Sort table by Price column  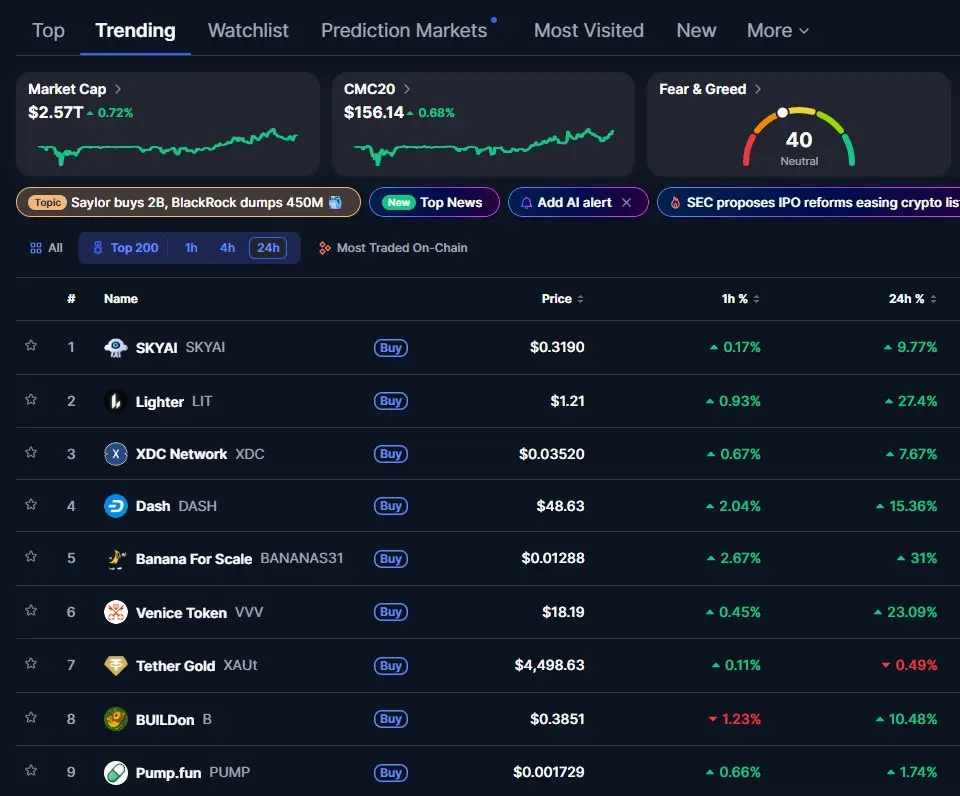point(562,299)
